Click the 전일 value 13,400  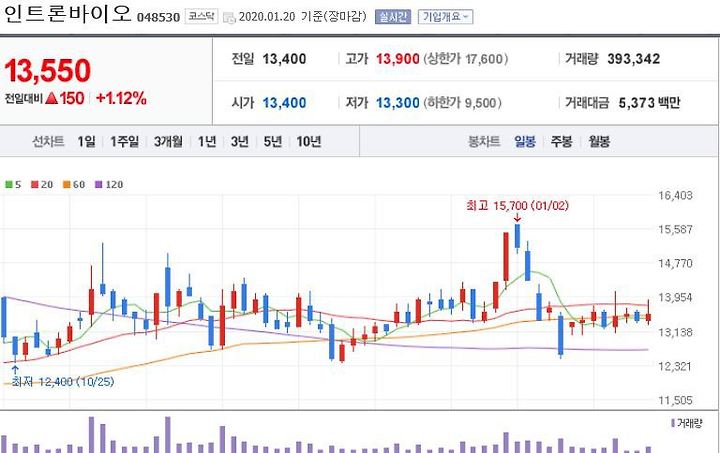click(284, 59)
